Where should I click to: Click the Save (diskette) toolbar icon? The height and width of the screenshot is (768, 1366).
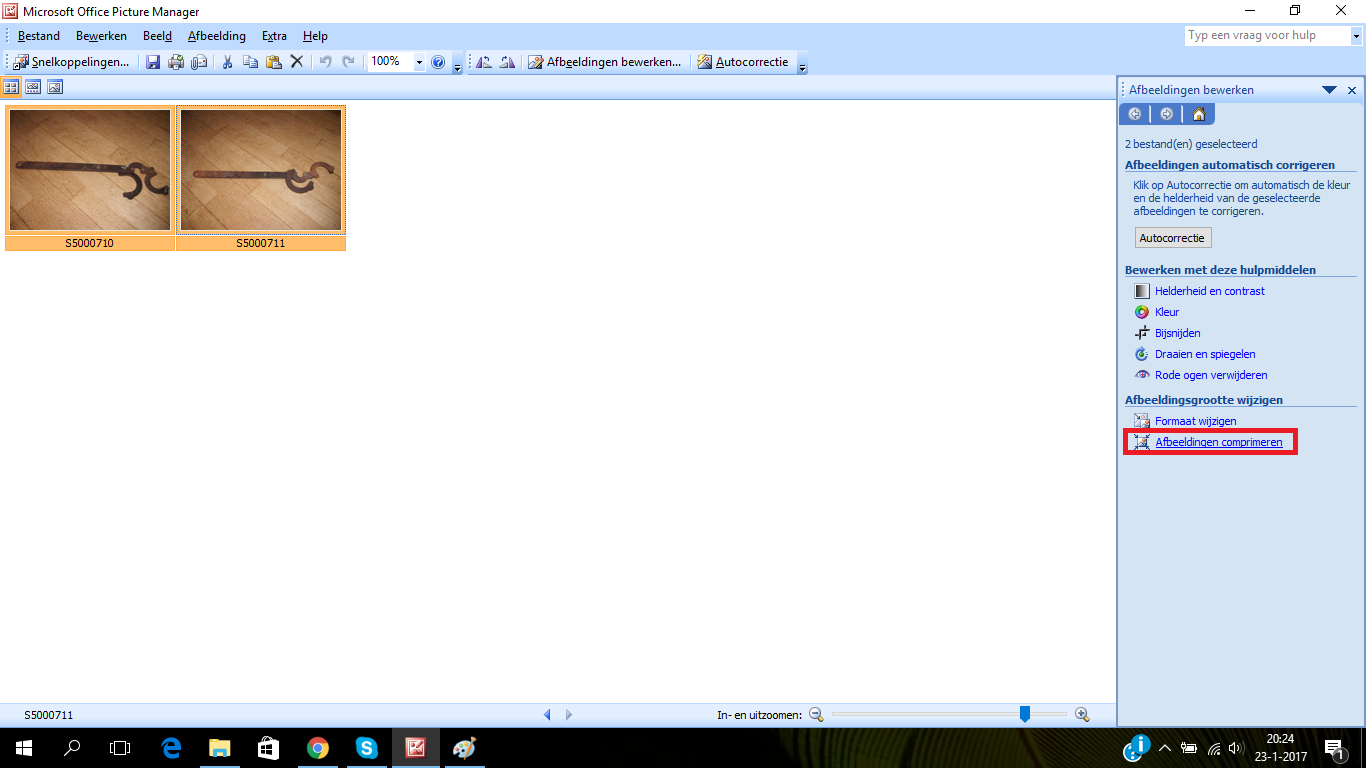(153, 62)
